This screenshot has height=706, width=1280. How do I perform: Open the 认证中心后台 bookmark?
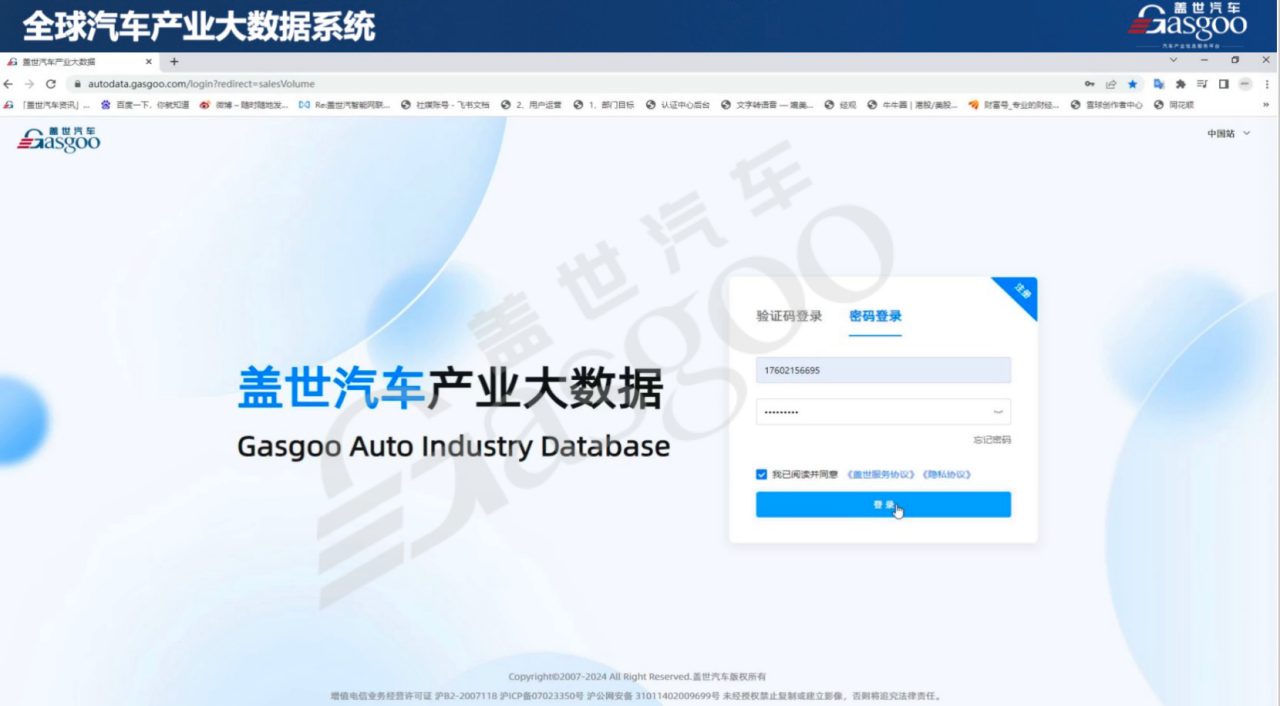[677, 104]
